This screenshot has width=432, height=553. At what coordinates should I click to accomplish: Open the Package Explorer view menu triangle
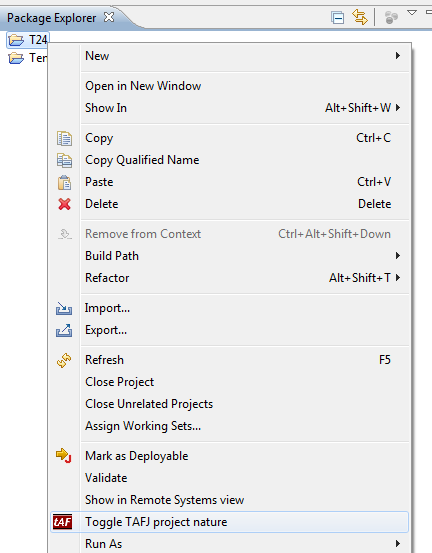pos(412,13)
